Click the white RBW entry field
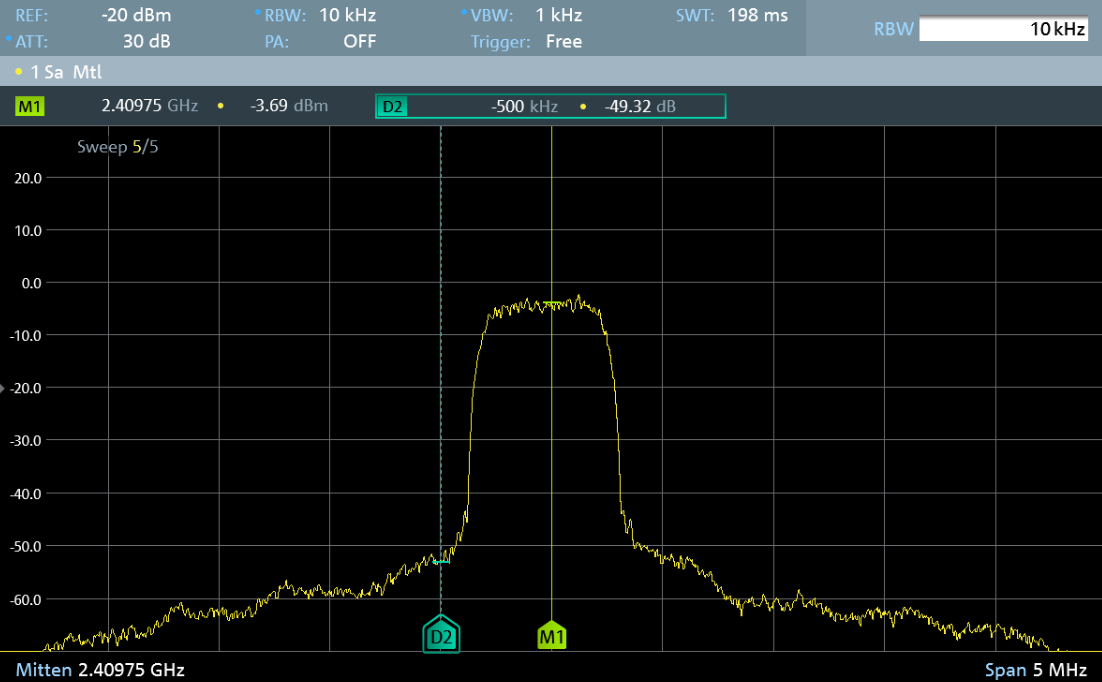 [1003, 29]
